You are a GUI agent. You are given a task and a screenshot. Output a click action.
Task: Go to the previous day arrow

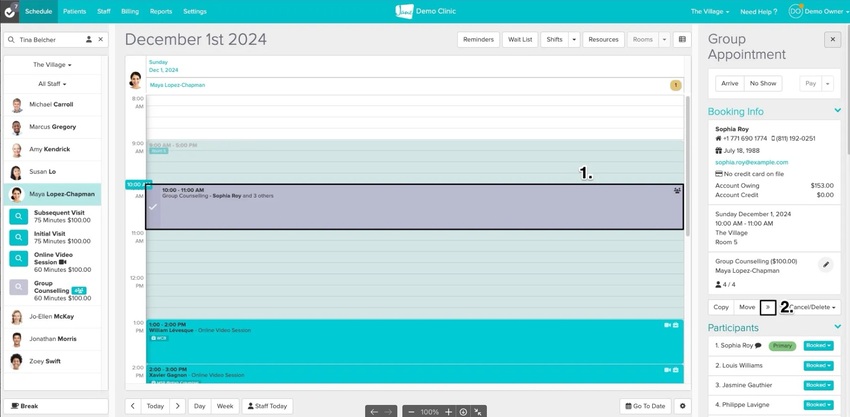pos(133,406)
